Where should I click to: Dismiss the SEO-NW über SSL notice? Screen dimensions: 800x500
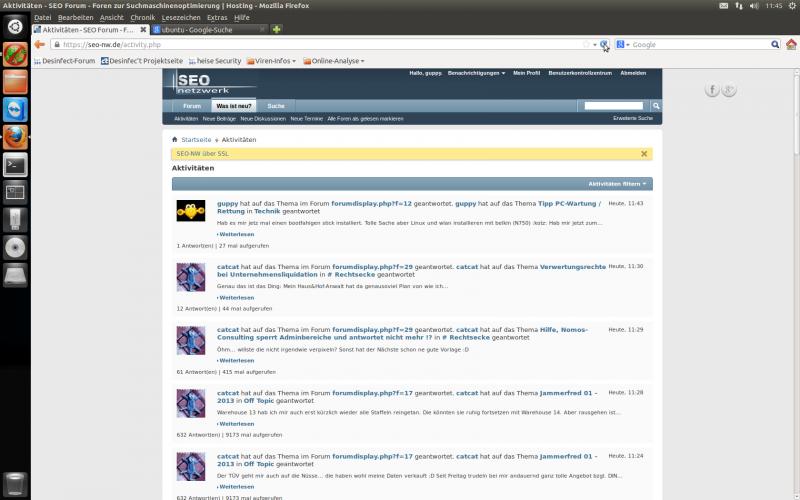[644, 154]
